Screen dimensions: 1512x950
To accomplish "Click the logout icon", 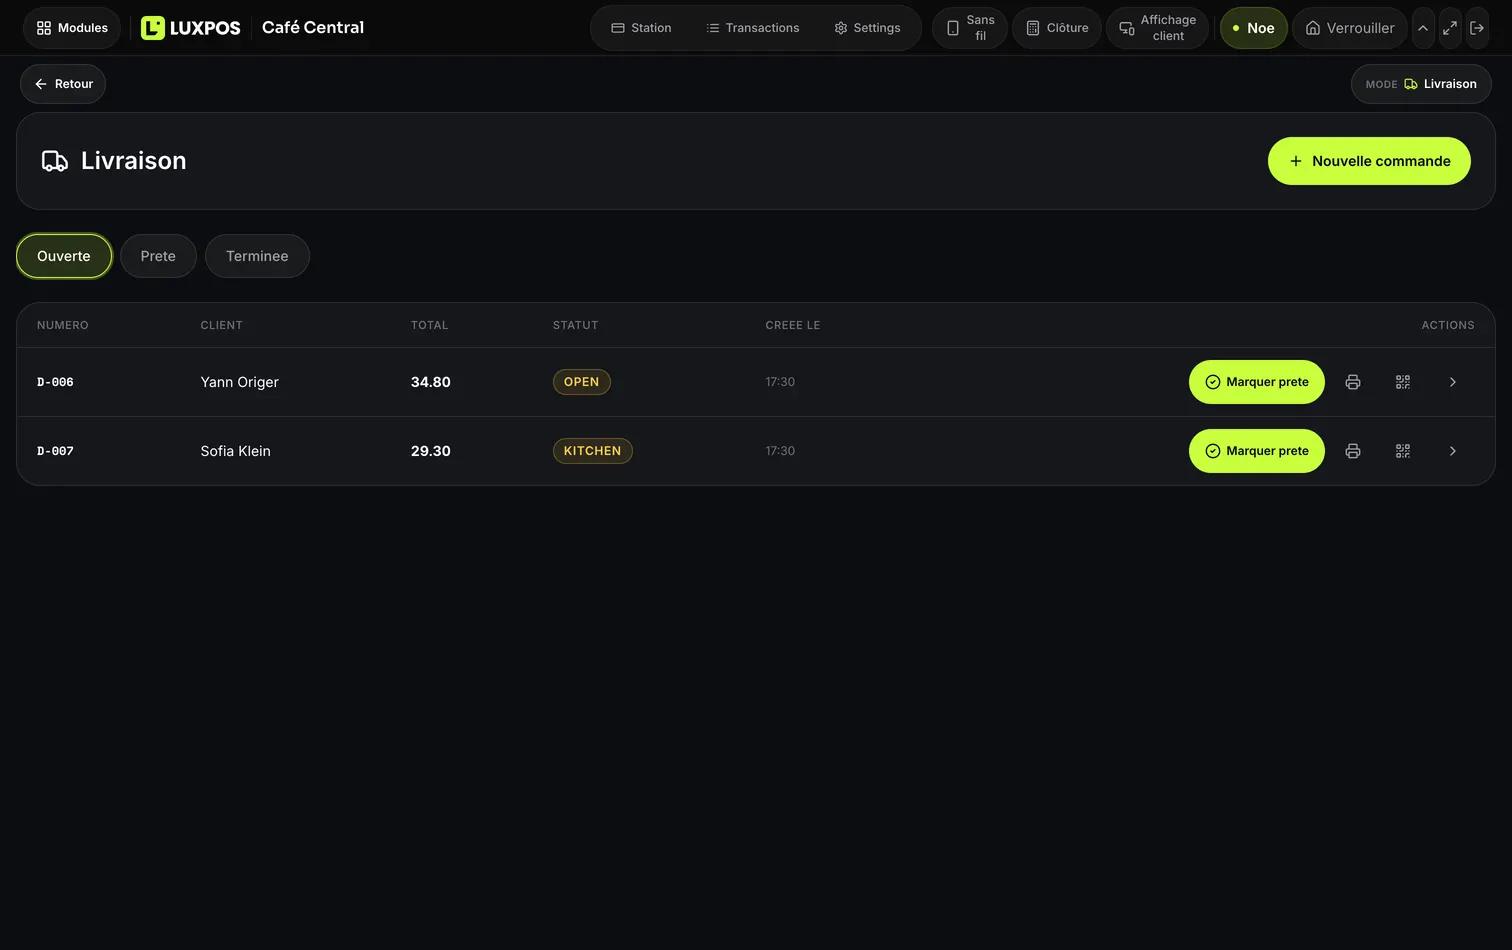I will 1477,28.
